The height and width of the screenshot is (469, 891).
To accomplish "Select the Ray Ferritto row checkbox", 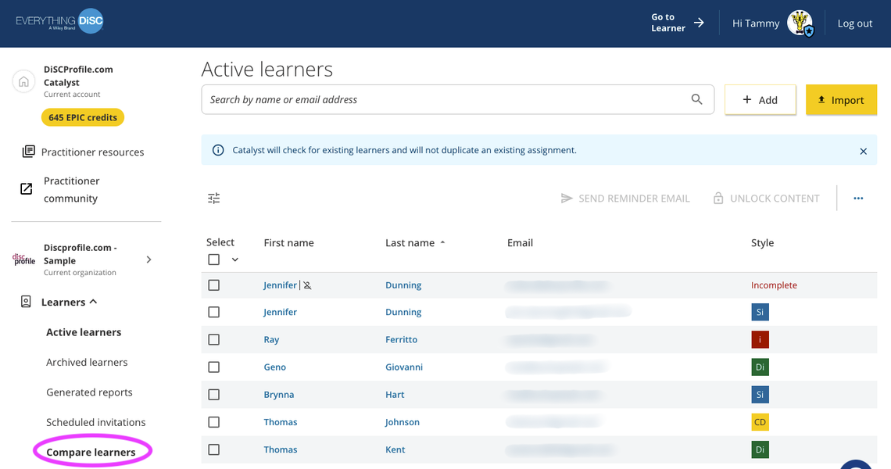I will pyautogui.click(x=214, y=339).
